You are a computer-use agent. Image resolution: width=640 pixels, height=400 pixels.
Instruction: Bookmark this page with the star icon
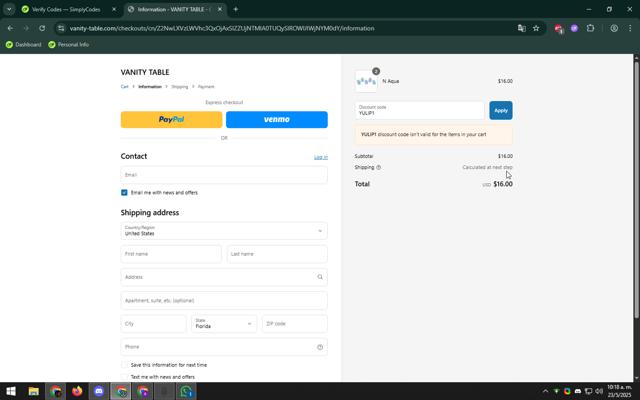point(536,28)
